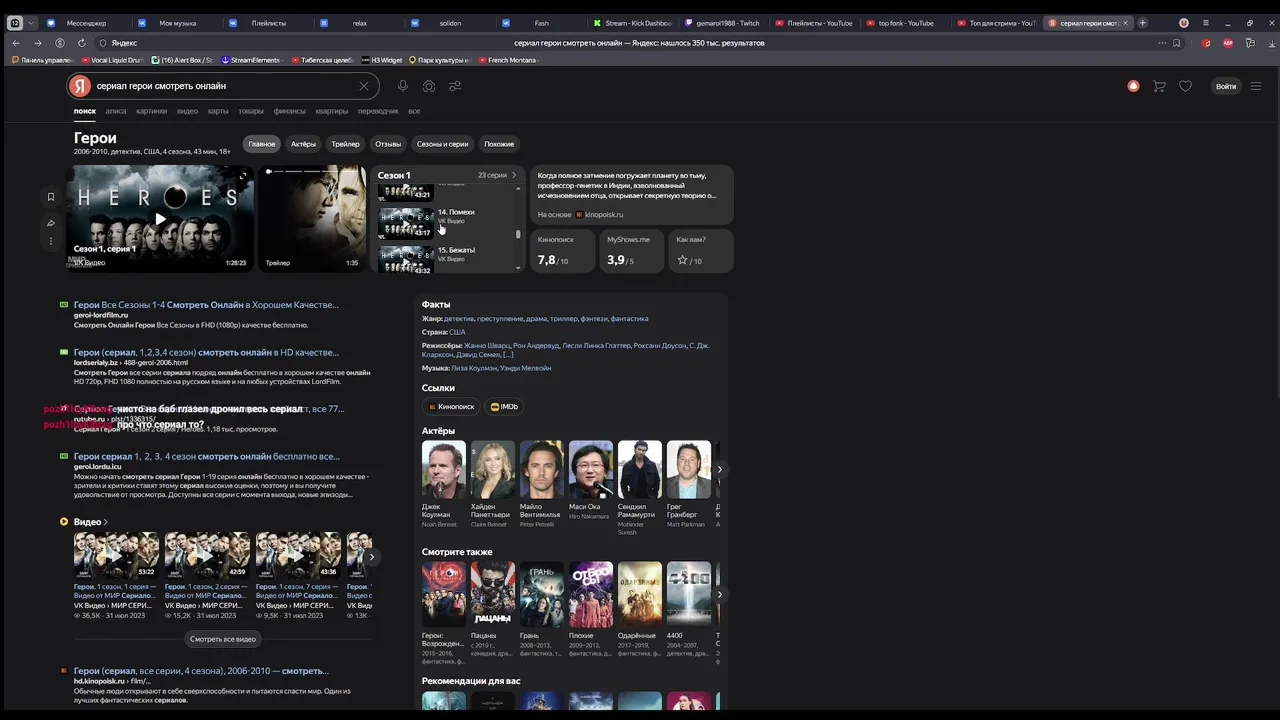
Task: Show more videos with carousel chevron
Action: pos(371,557)
